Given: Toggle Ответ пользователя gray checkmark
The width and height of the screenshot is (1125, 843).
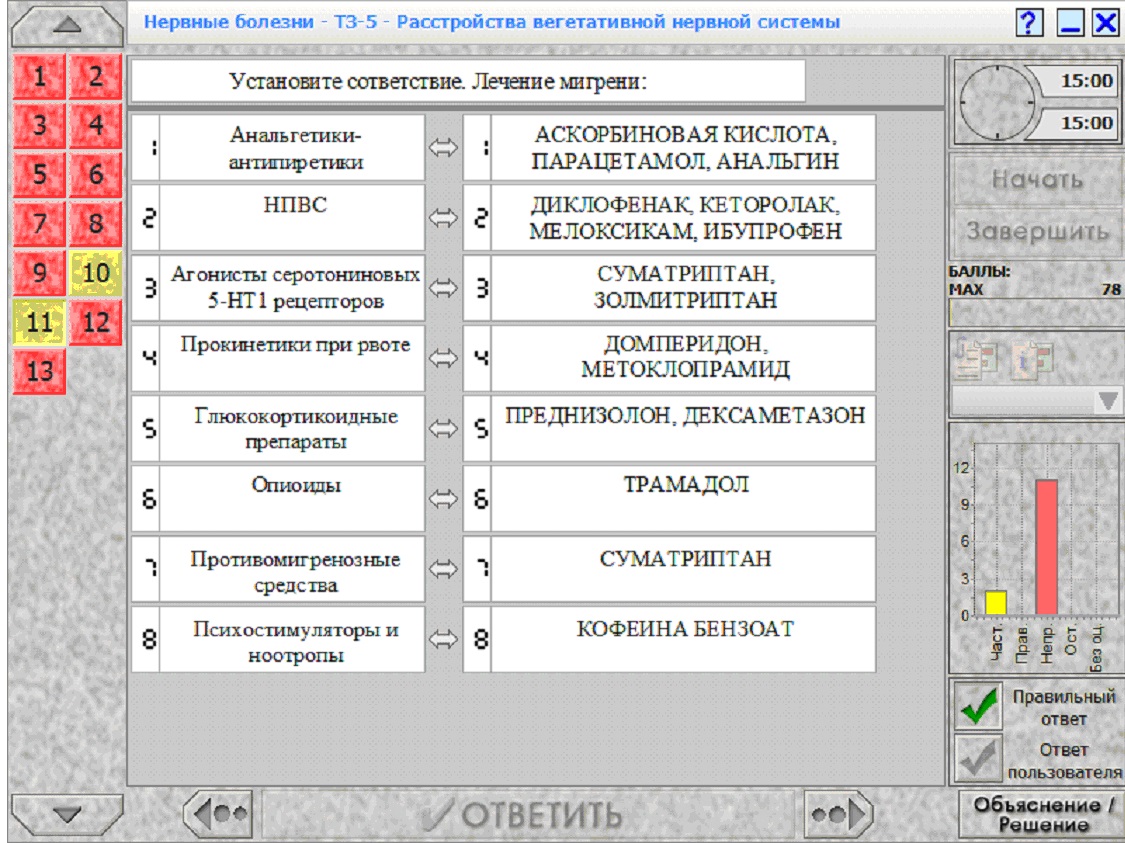Looking at the screenshot, I should coord(978,759).
